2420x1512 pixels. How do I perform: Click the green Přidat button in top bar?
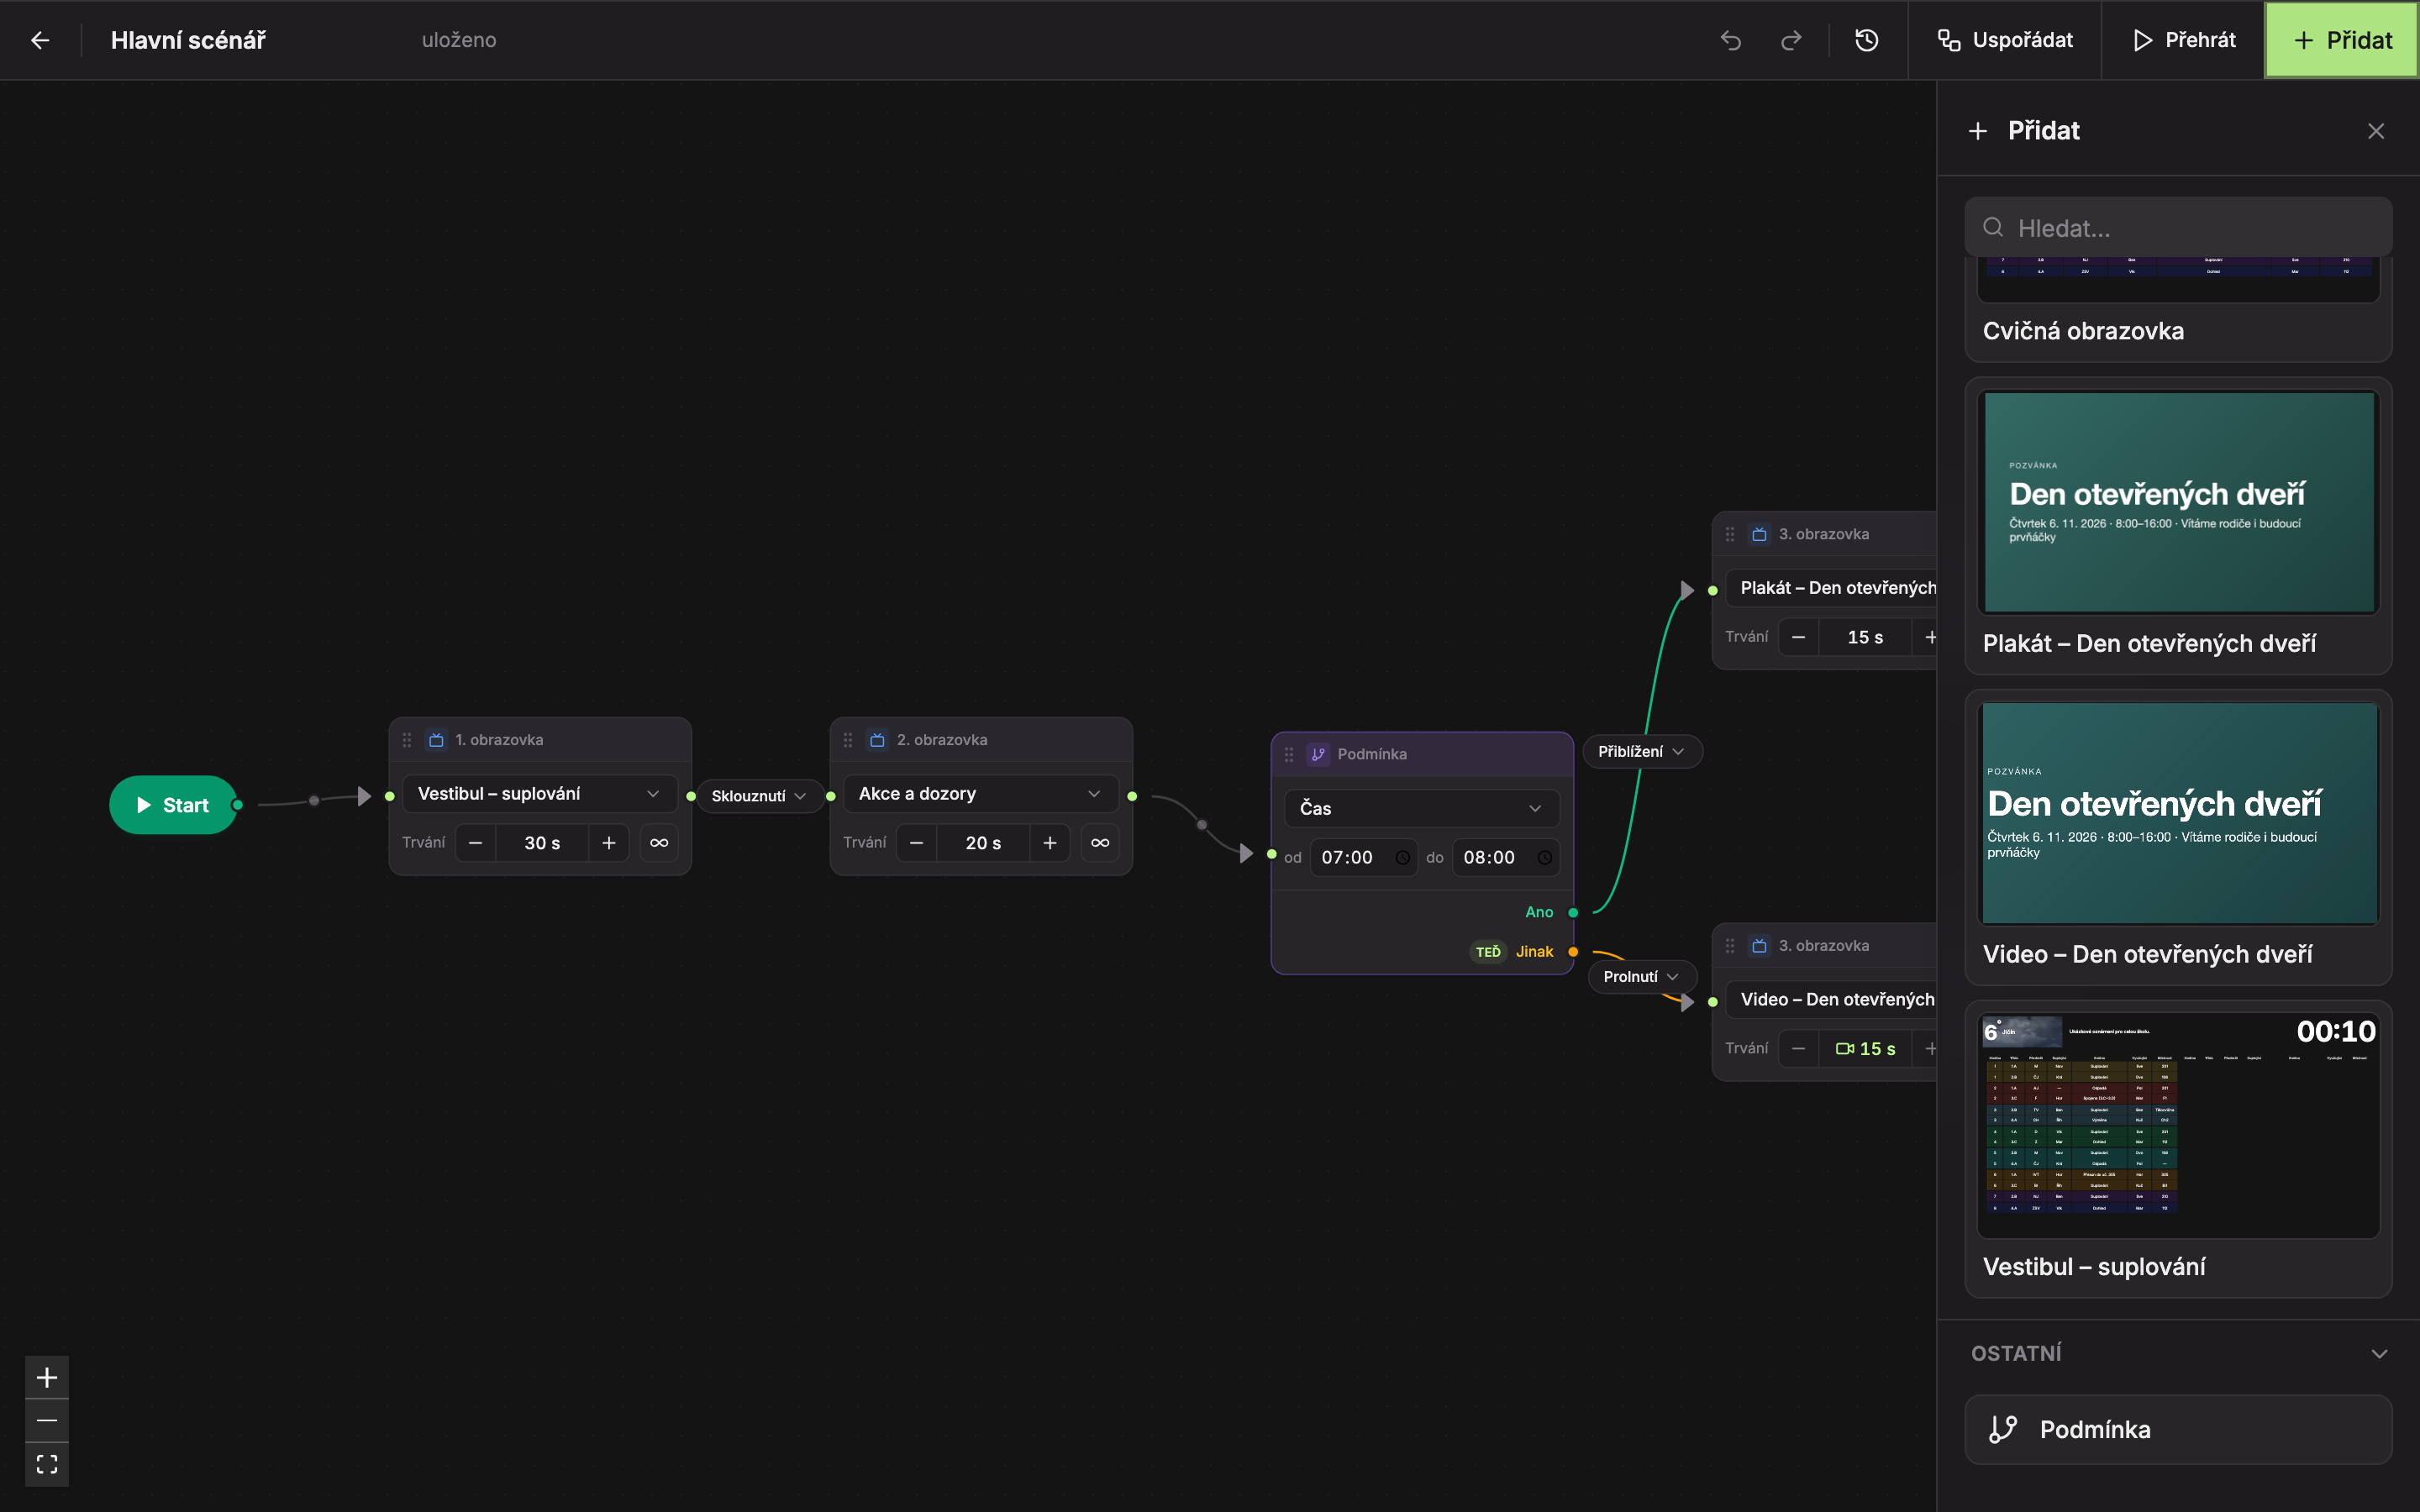click(x=2342, y=40)
